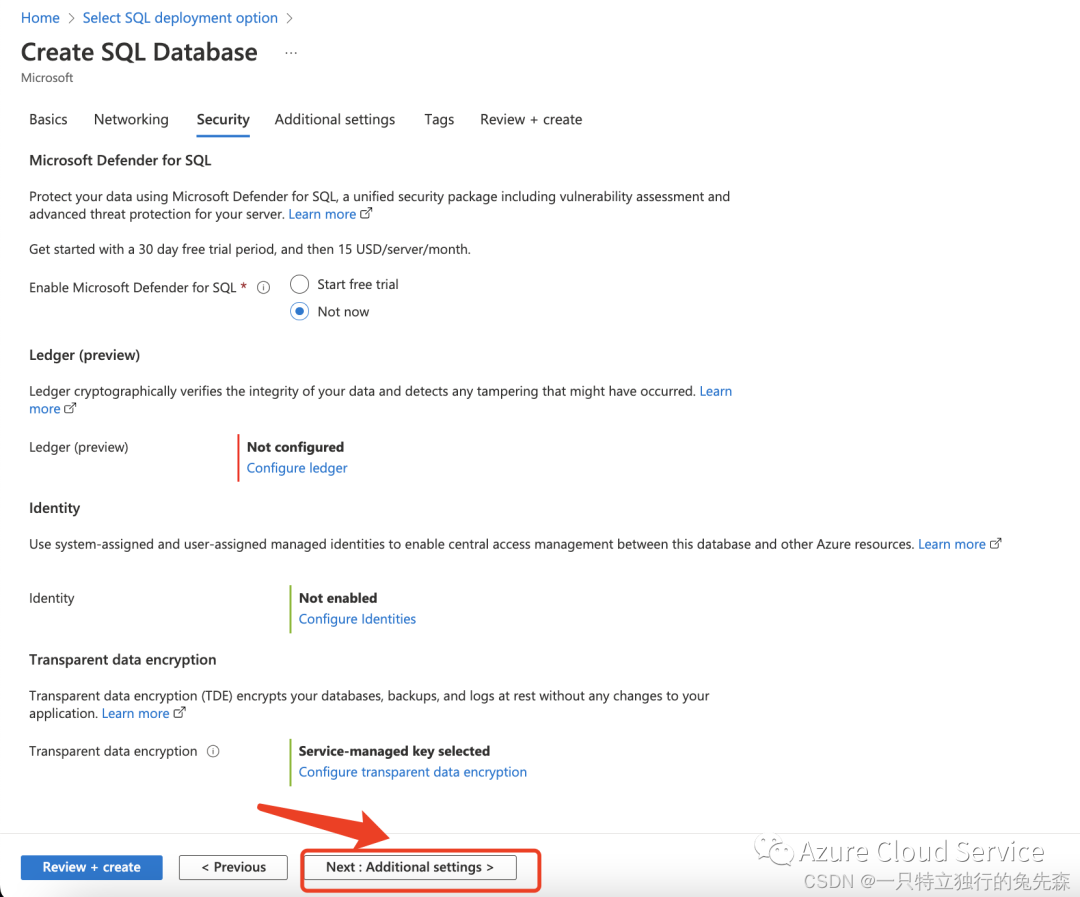This screenshot has height=897, width=1080.
Task: Go to the Additional settings tab
Action: point(335,119)
